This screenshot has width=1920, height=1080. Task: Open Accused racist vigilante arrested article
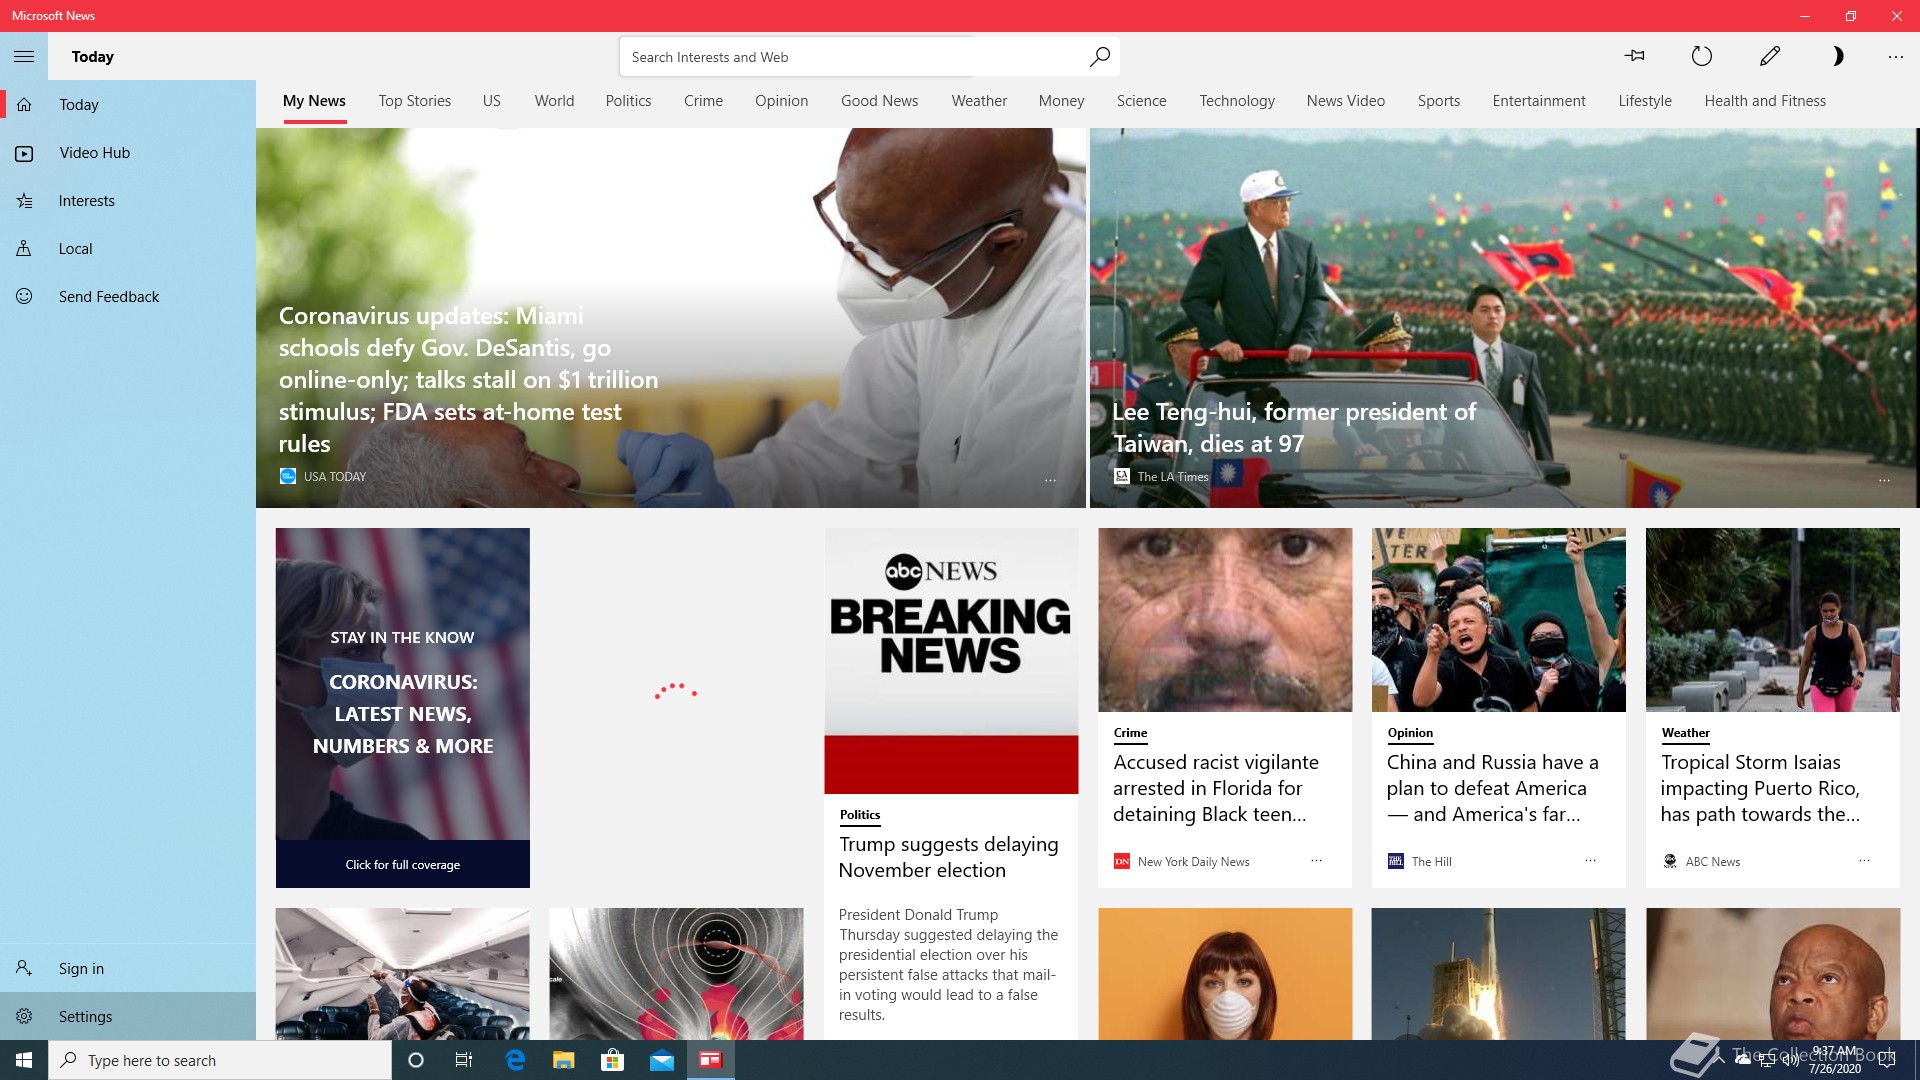pyautogui.click(x=1215, y=788)
